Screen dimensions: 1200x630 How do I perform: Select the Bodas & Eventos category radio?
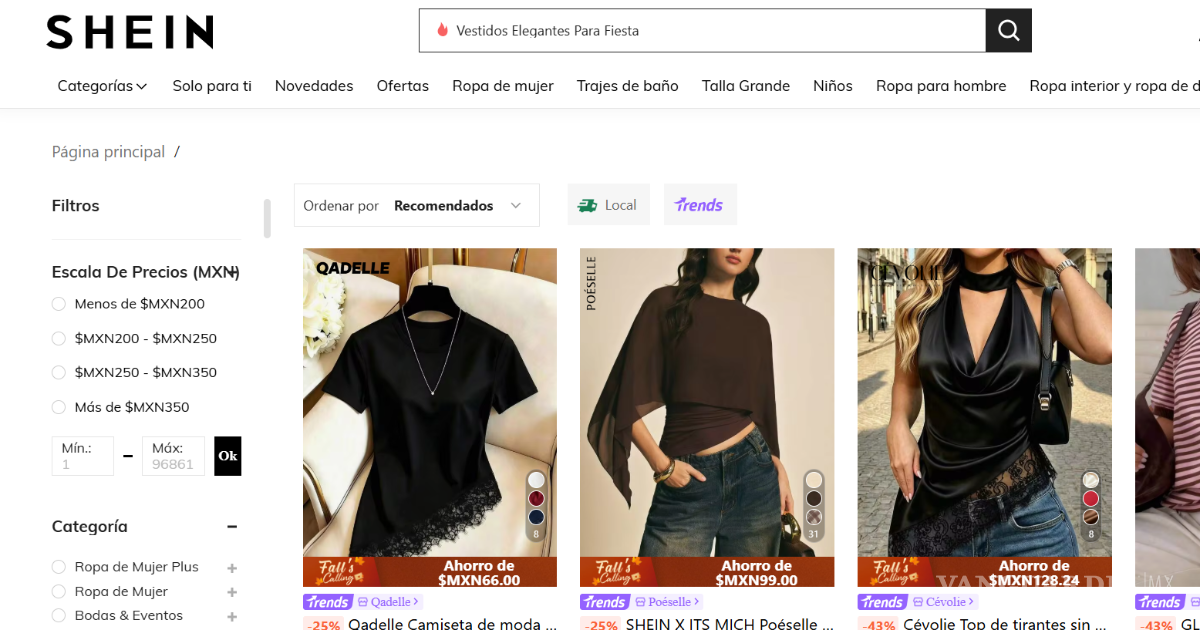point(59,616)
